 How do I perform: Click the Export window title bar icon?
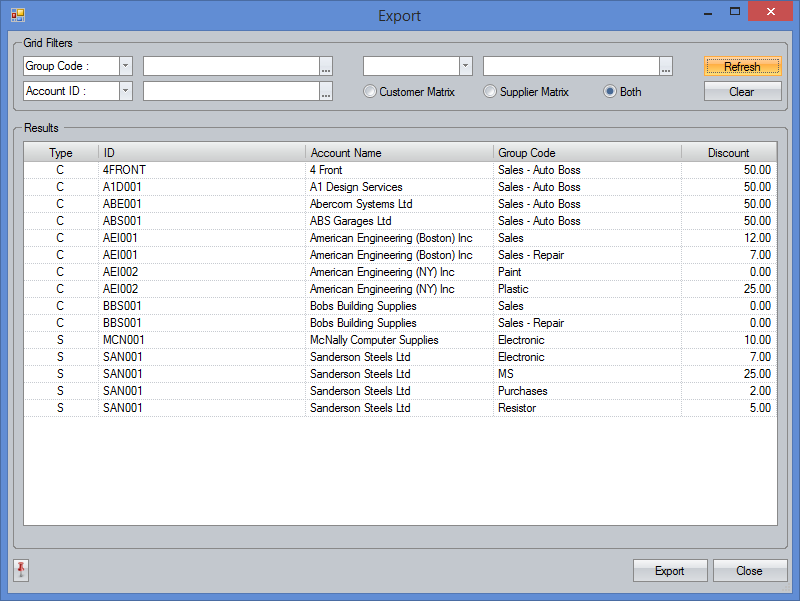(18, 15)
